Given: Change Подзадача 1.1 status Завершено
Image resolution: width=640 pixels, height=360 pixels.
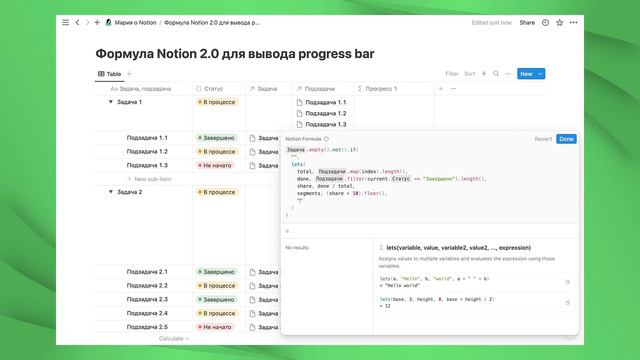Looking at the screenshot, I should pos(216,138).
